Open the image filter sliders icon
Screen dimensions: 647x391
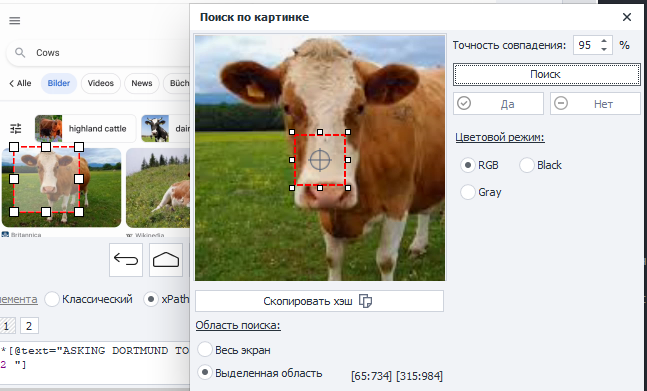tap(16, 129)
